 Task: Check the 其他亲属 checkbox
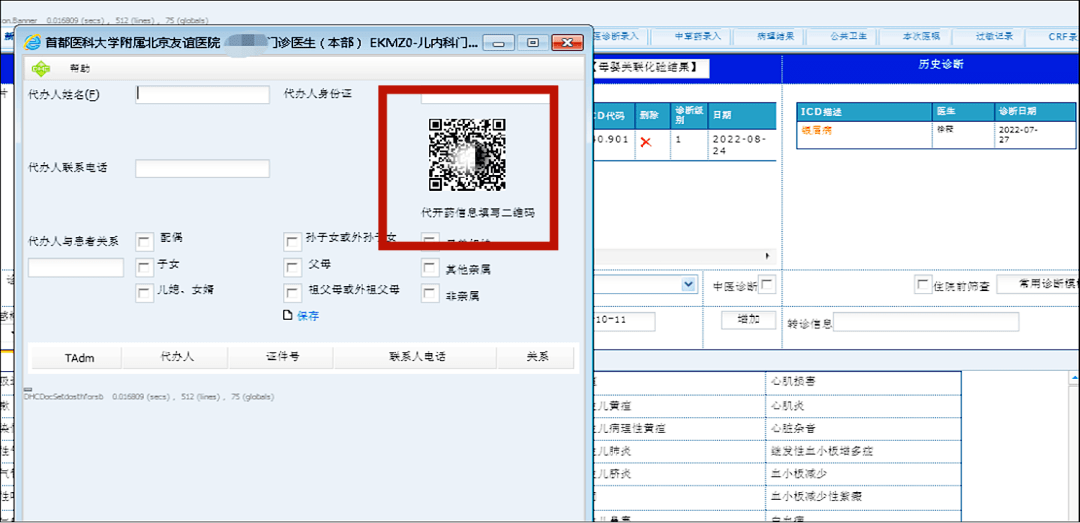[x=430, y=267]
